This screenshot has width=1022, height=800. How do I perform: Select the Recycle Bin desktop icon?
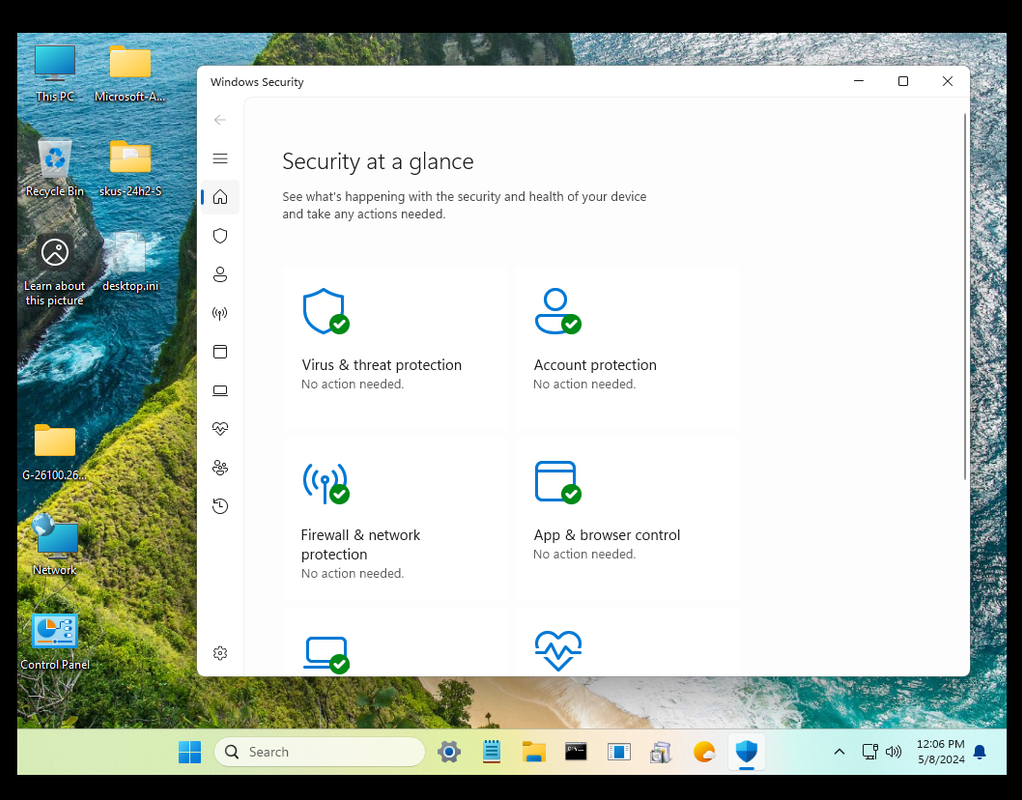coord(55,168)
